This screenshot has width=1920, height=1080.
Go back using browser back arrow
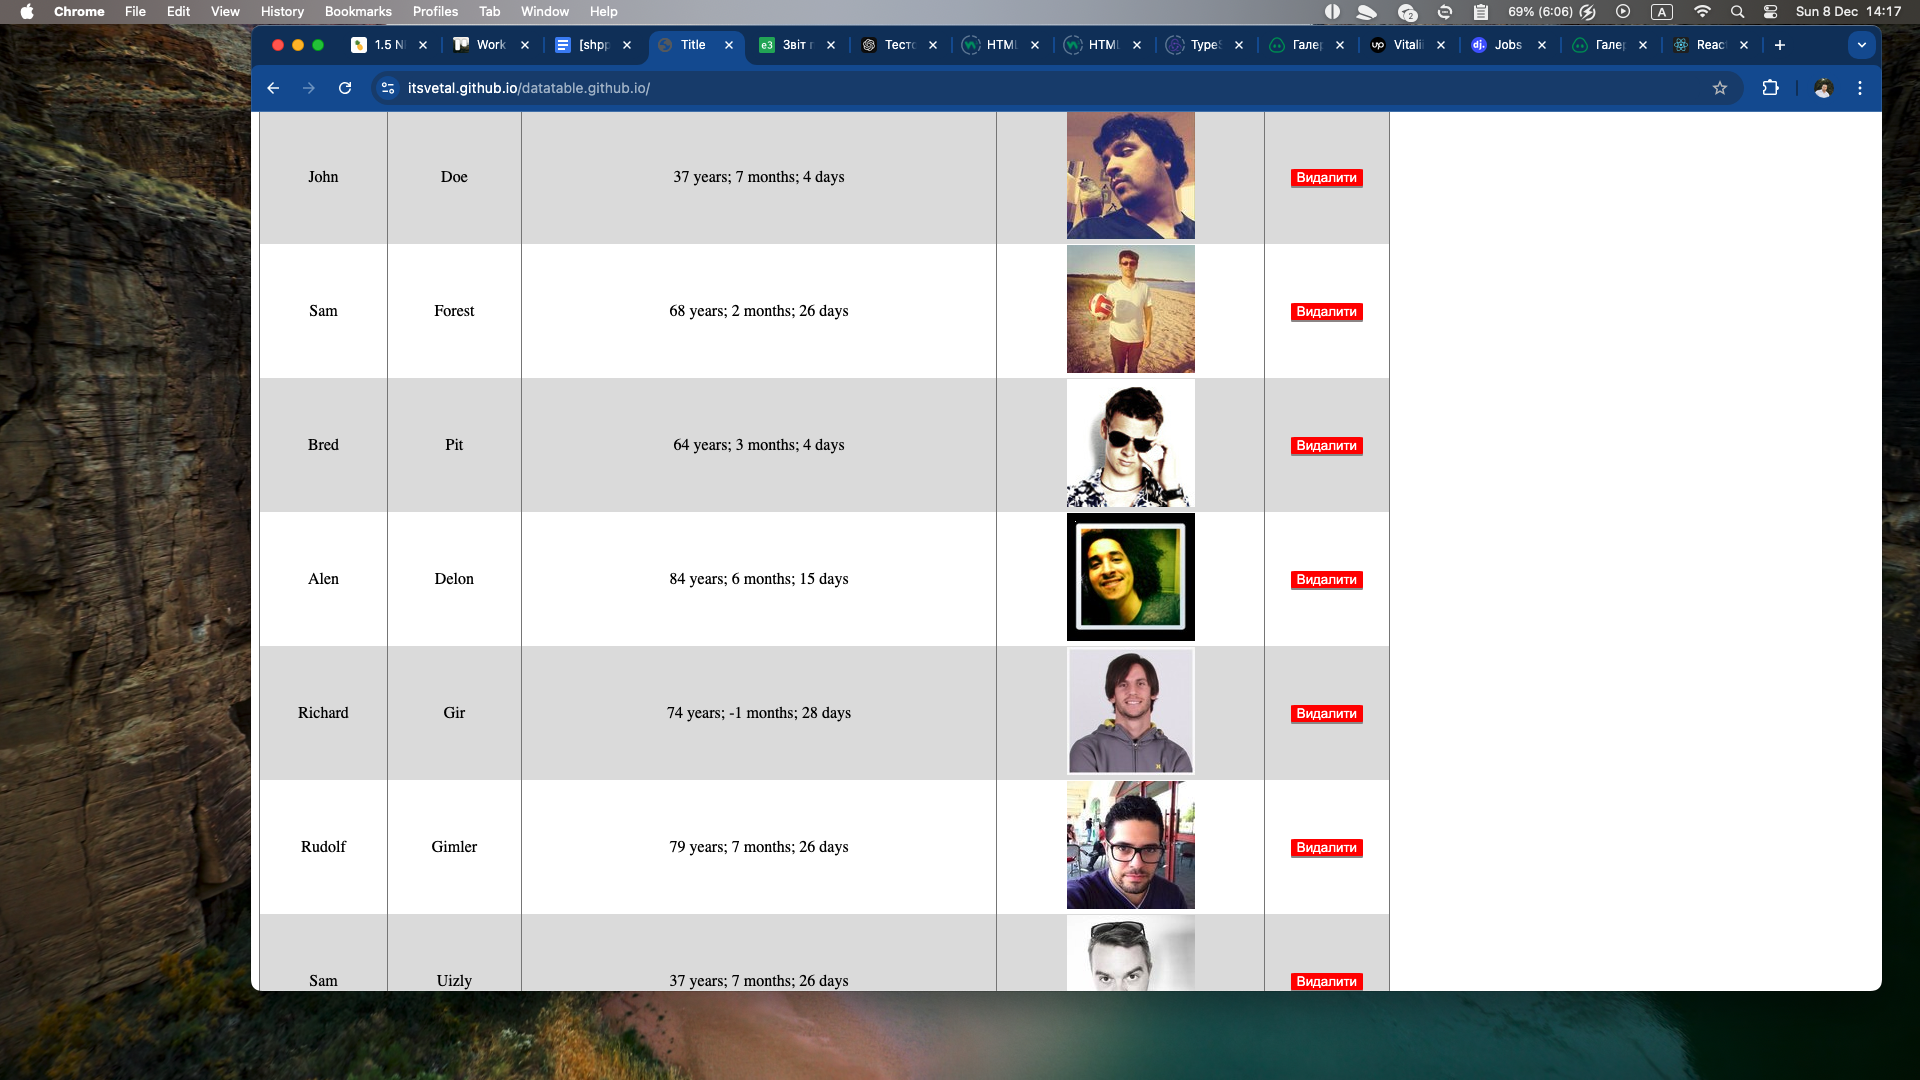point(273,88)
